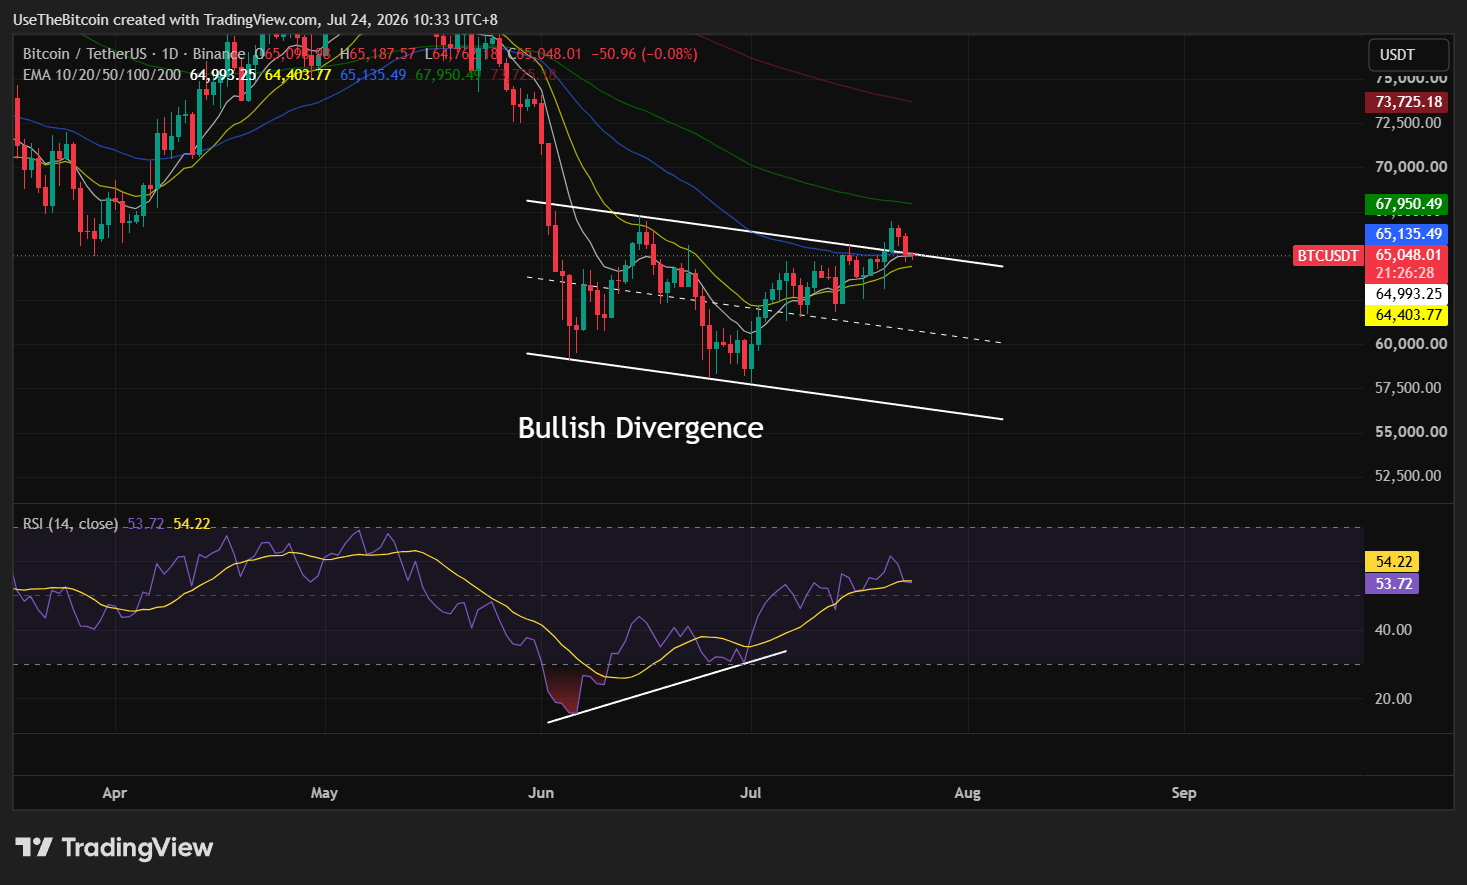Click the Sep marker on time axis
The image size is (1467, 885).
(x=1184, y=793)
